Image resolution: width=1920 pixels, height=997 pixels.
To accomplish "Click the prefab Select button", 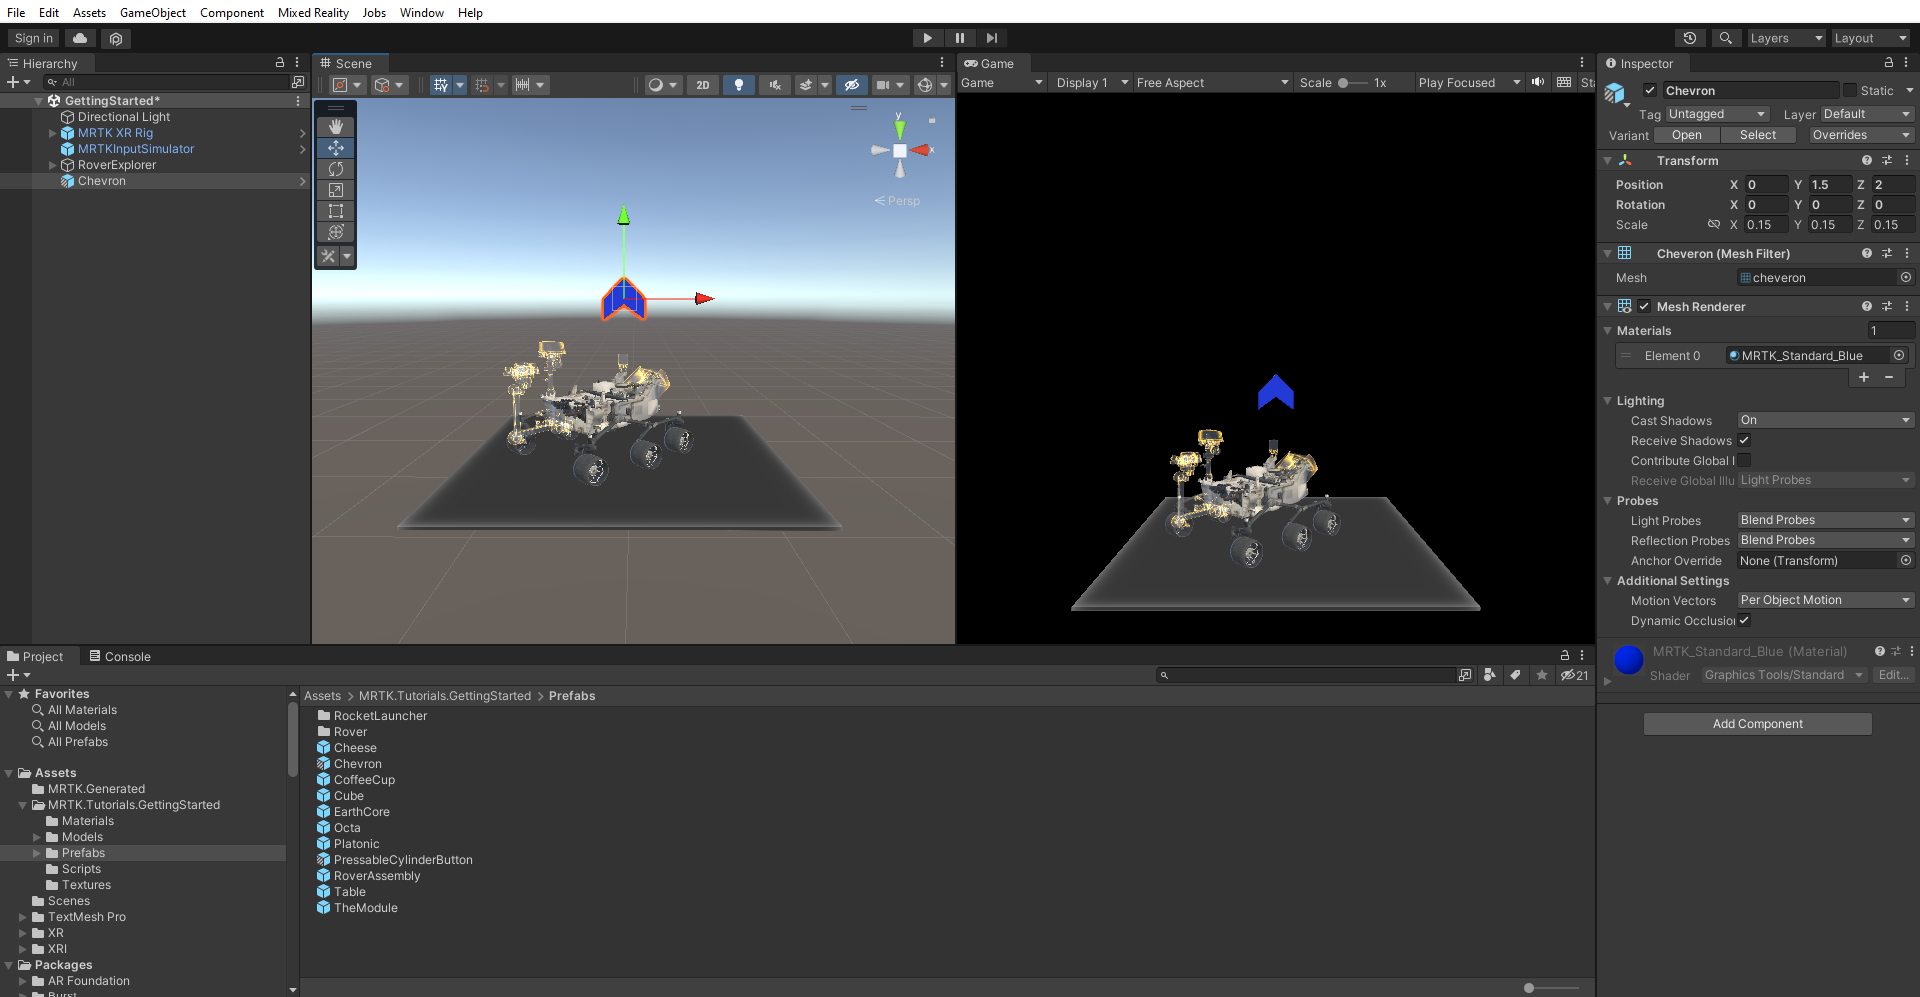I will tap(1758, 135).
